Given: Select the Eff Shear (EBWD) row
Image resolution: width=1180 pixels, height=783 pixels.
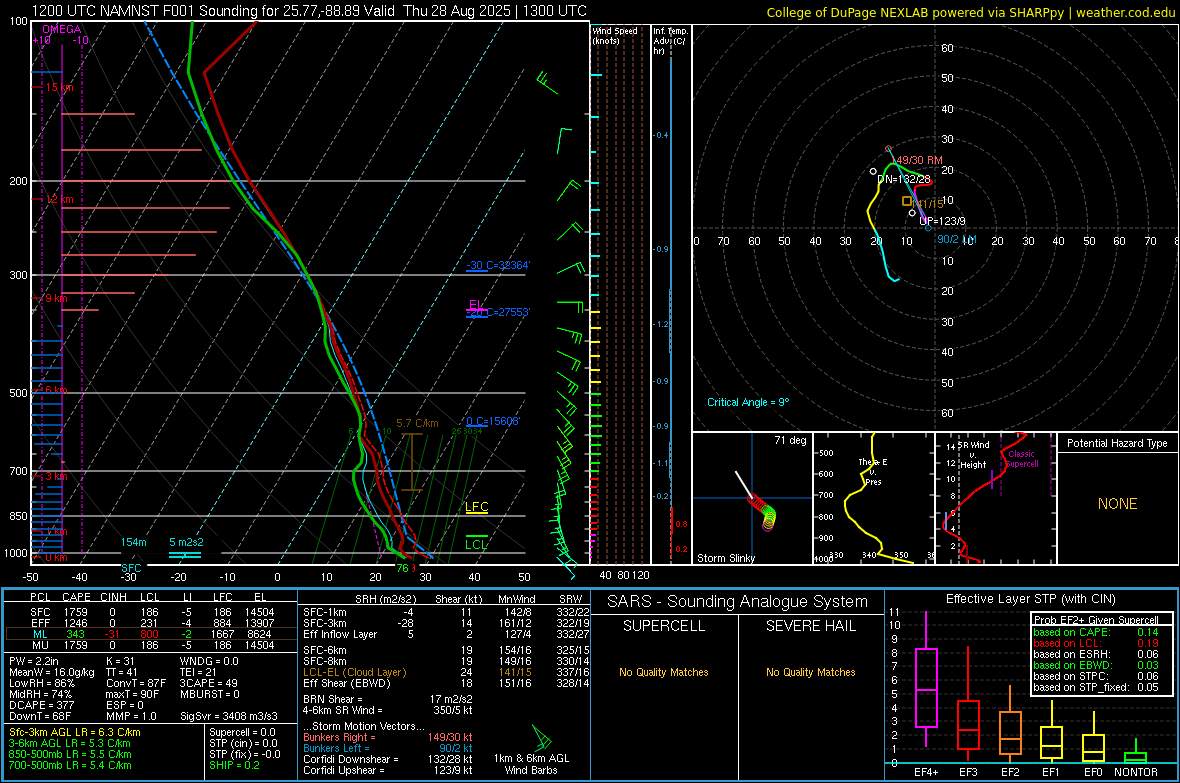Looking at the screenshot, I should point(446,683).
